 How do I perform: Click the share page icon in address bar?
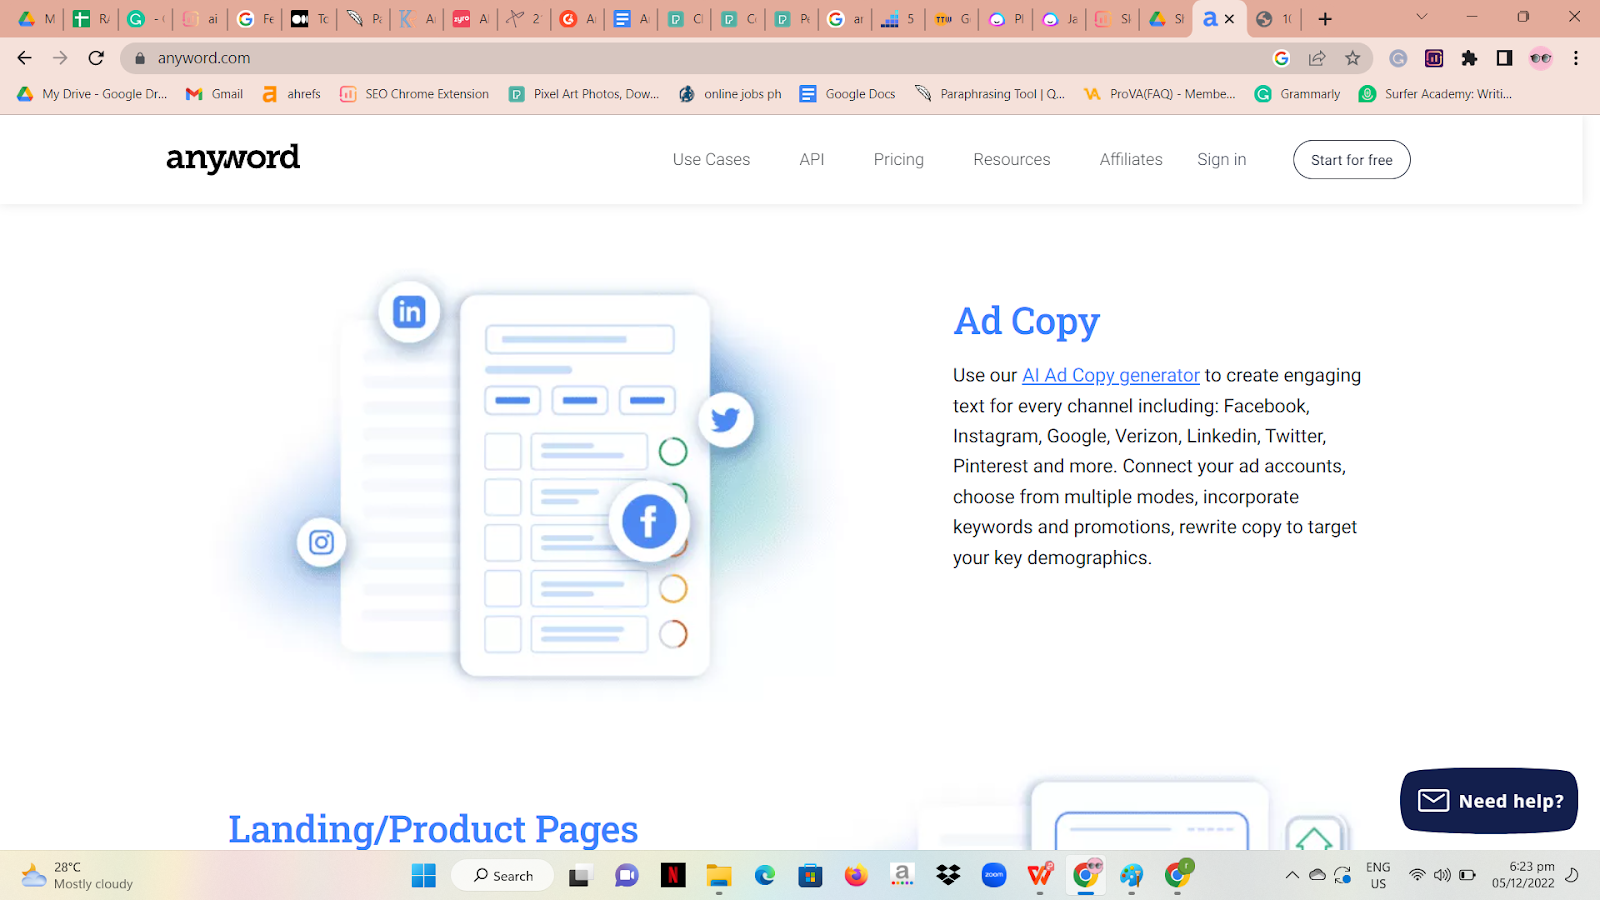click(x=1317, y=58)
